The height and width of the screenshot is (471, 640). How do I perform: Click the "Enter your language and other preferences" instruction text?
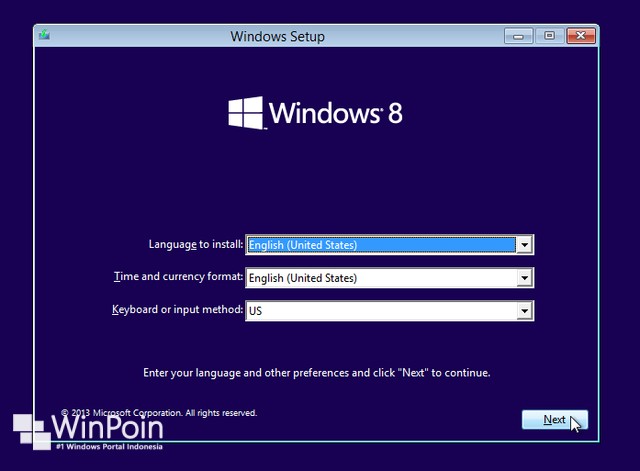pyautogui.click(x=317, y=373)
